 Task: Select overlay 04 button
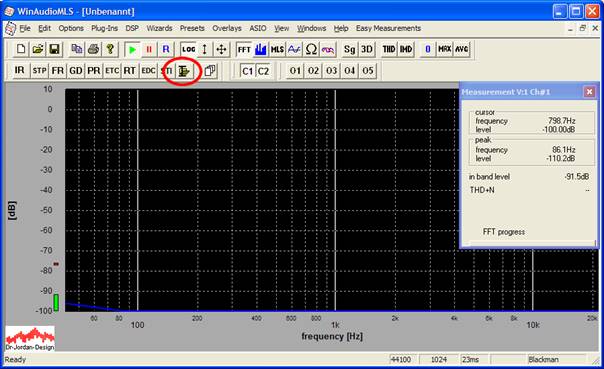(x=349, y=70)
